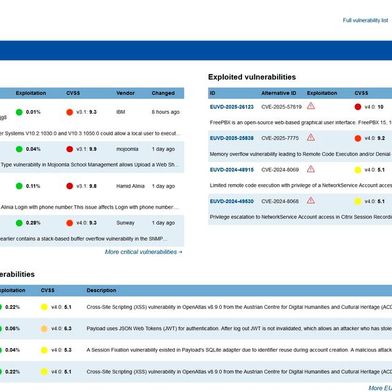
Task: Click the Memory overflow vulnerability description
Action: coord(301,154)
